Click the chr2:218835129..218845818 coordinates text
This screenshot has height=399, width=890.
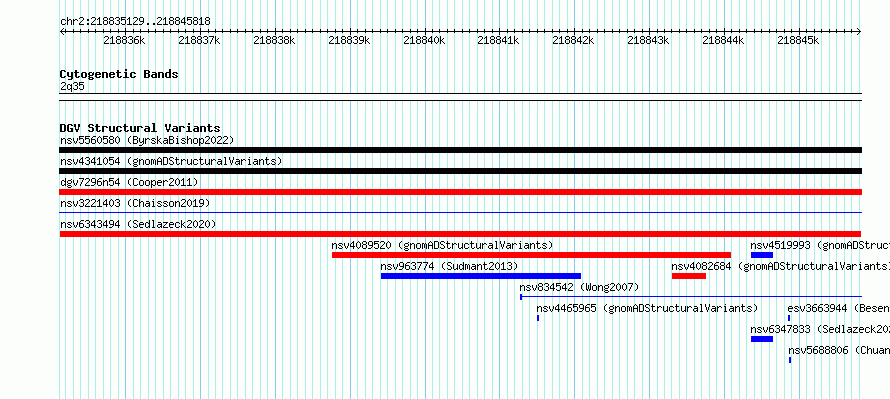coord(135,22)
